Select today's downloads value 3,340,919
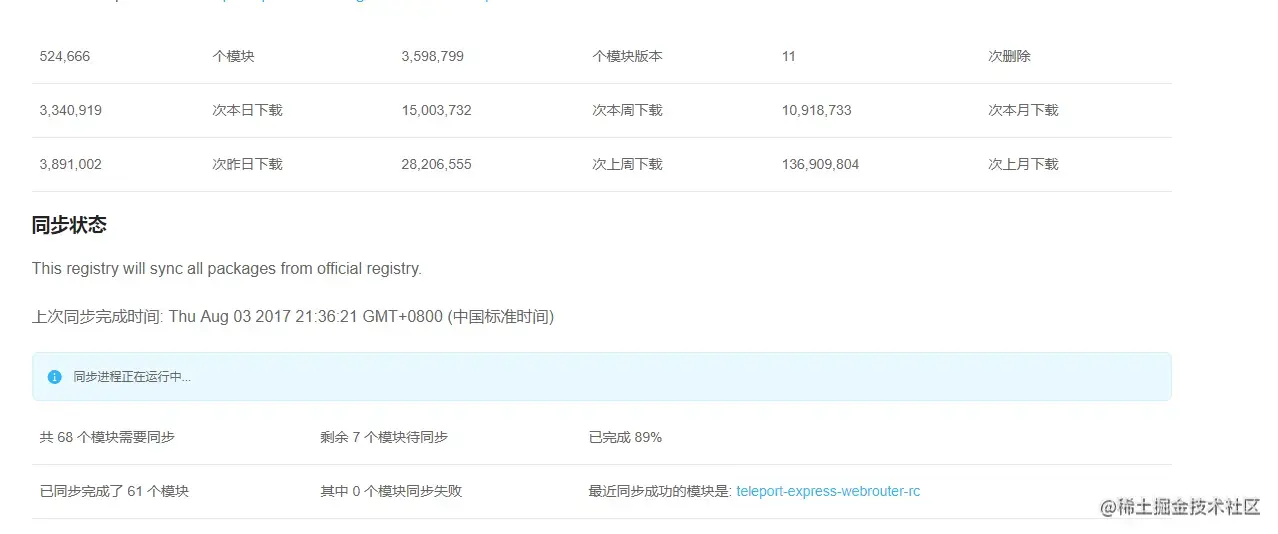Viewport: 1278px width, 534px height. coord(71,110)
